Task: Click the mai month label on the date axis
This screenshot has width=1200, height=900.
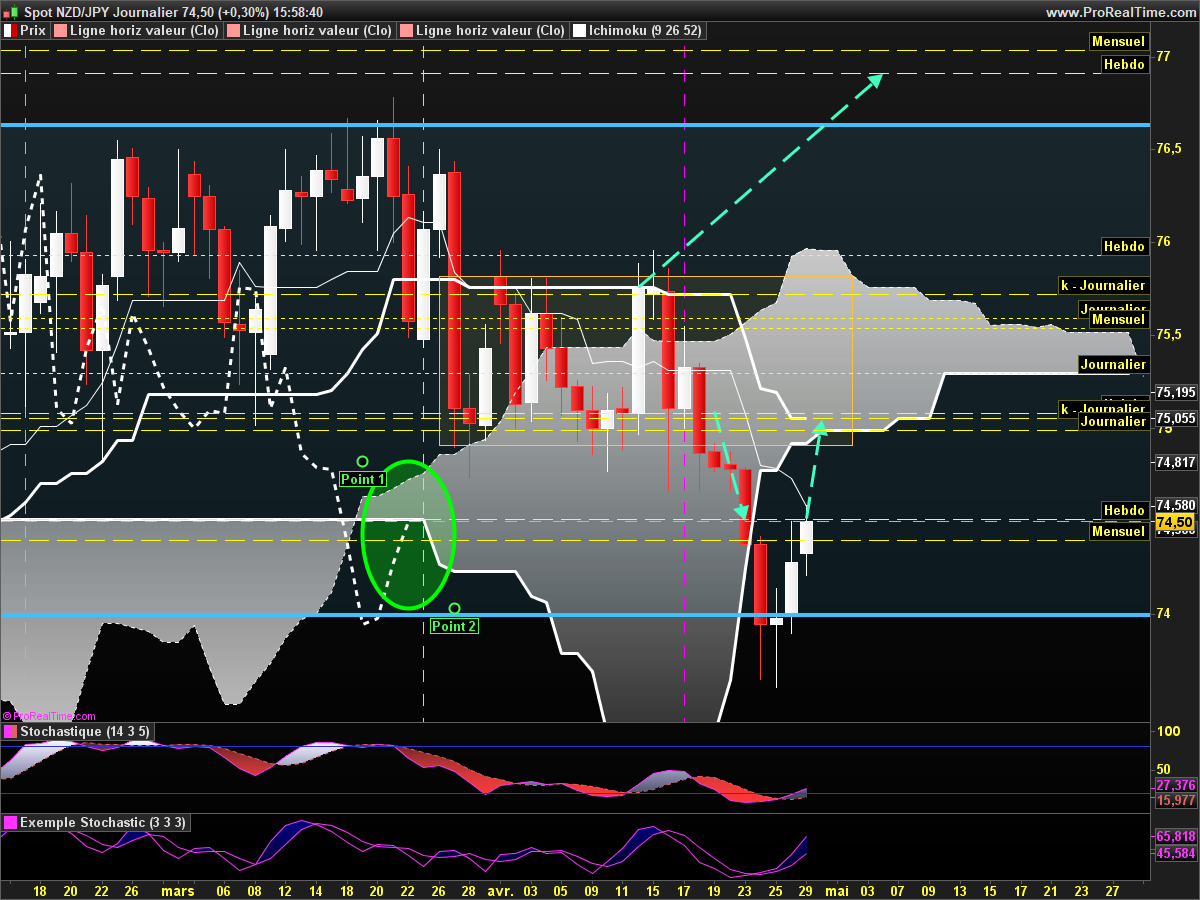Action: 836,889
